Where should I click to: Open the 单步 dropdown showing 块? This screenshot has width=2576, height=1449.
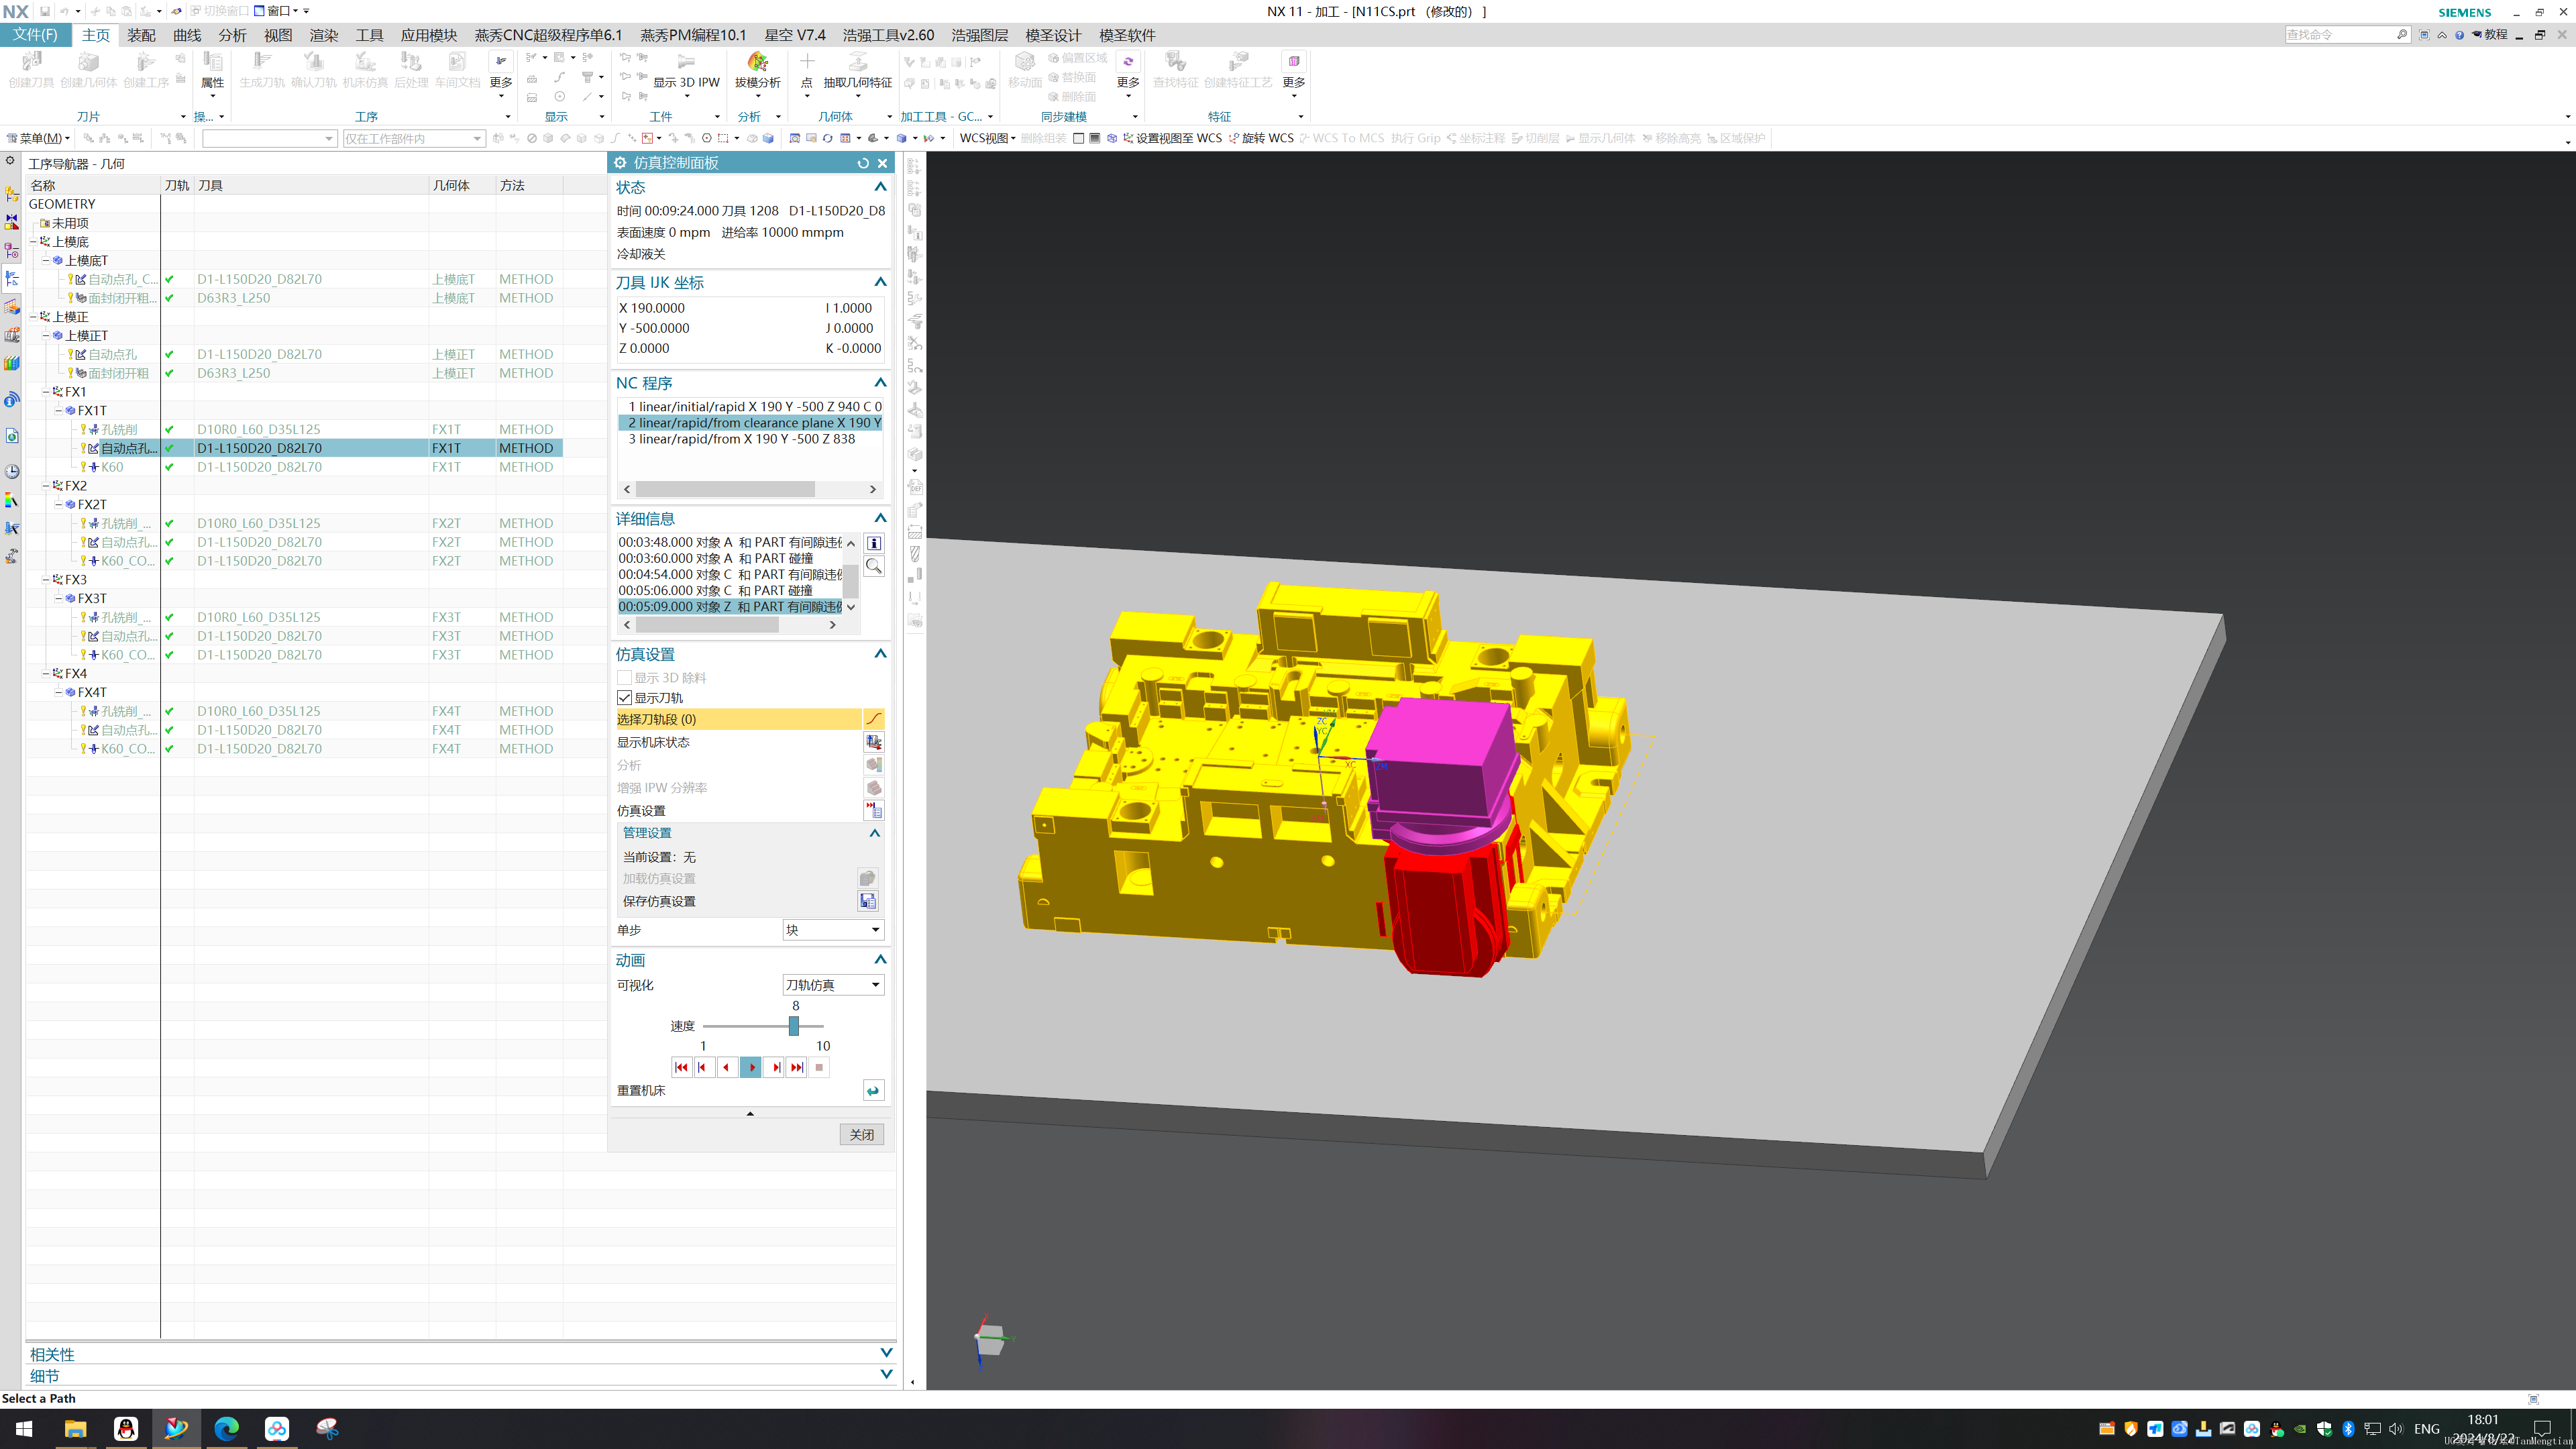[x=833, y=930]
